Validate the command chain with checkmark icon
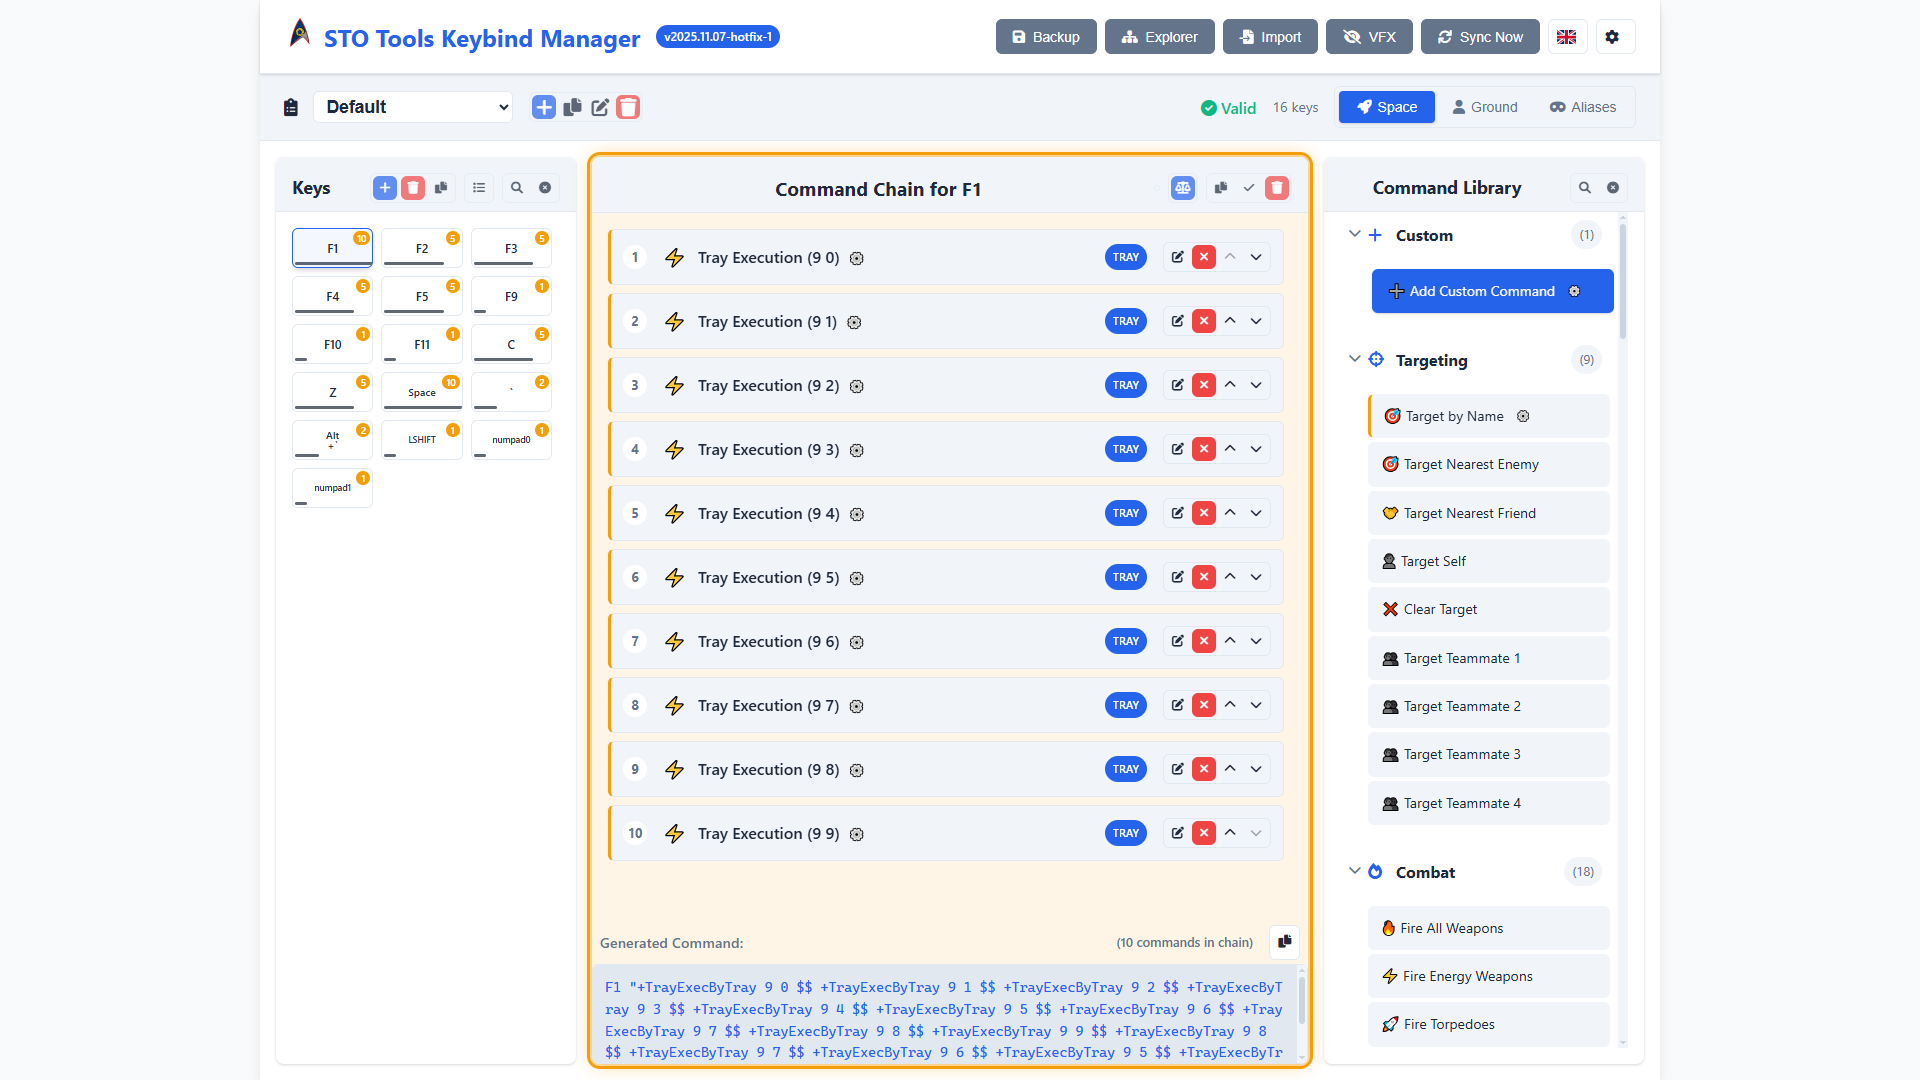The height and width of the screenshot is (1080, 1920). (x=1248, y=187)
